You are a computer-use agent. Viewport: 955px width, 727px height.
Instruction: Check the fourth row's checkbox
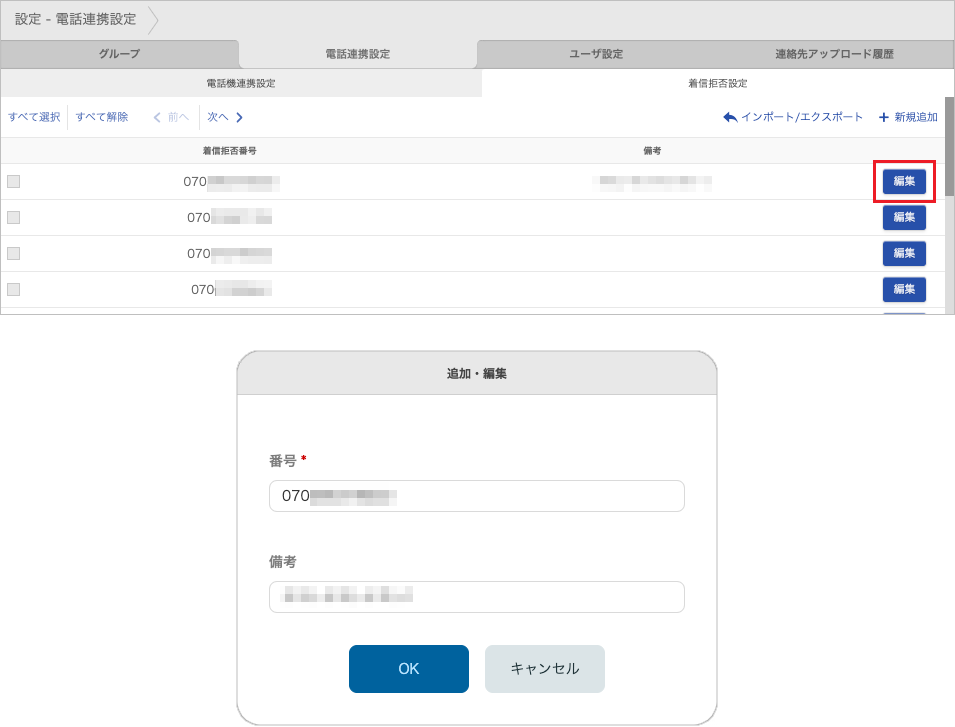tap(13, 289)
